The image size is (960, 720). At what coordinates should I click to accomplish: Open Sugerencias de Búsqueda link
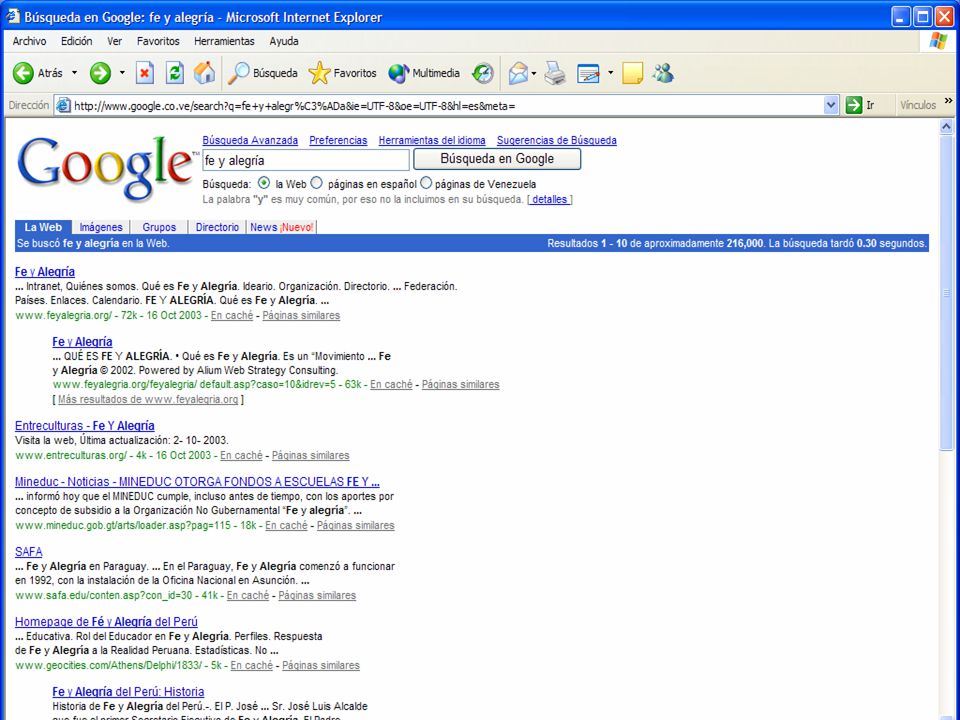point(557,140)
